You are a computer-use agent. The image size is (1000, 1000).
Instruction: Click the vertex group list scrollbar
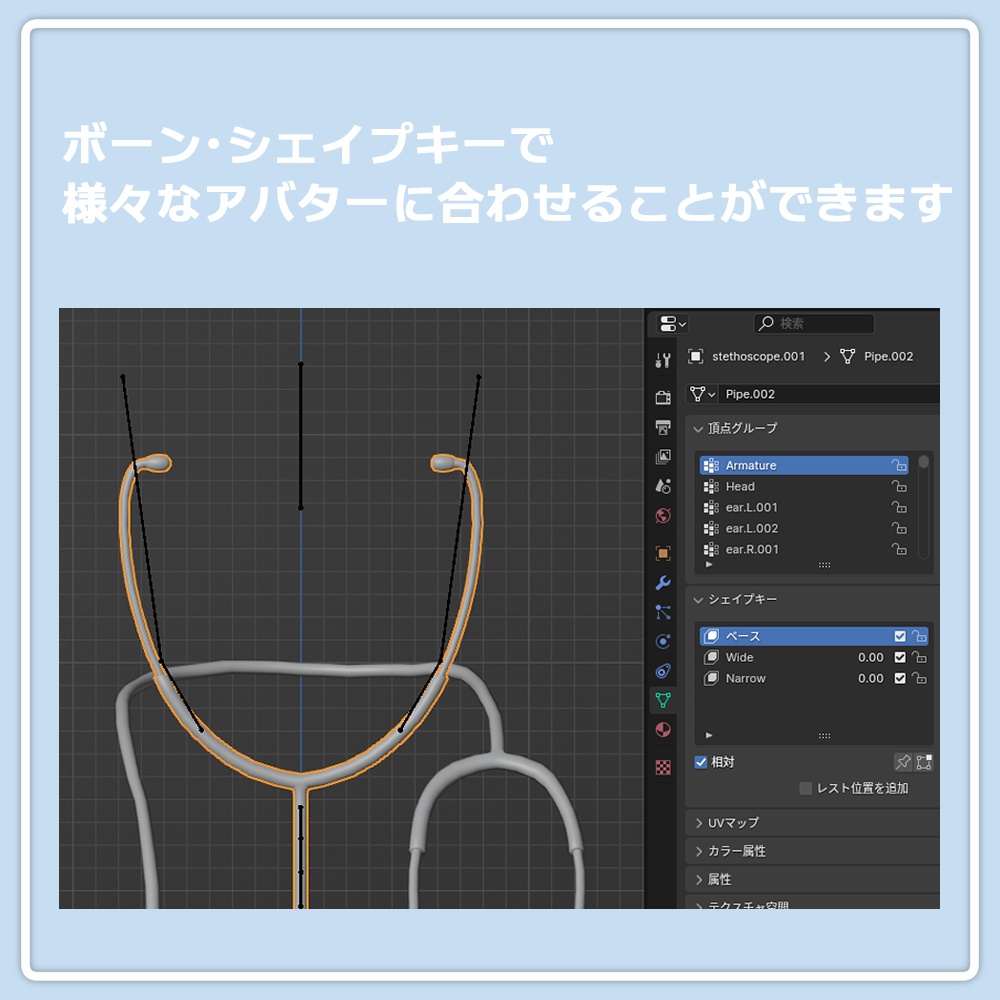click(x=923, y=506)
